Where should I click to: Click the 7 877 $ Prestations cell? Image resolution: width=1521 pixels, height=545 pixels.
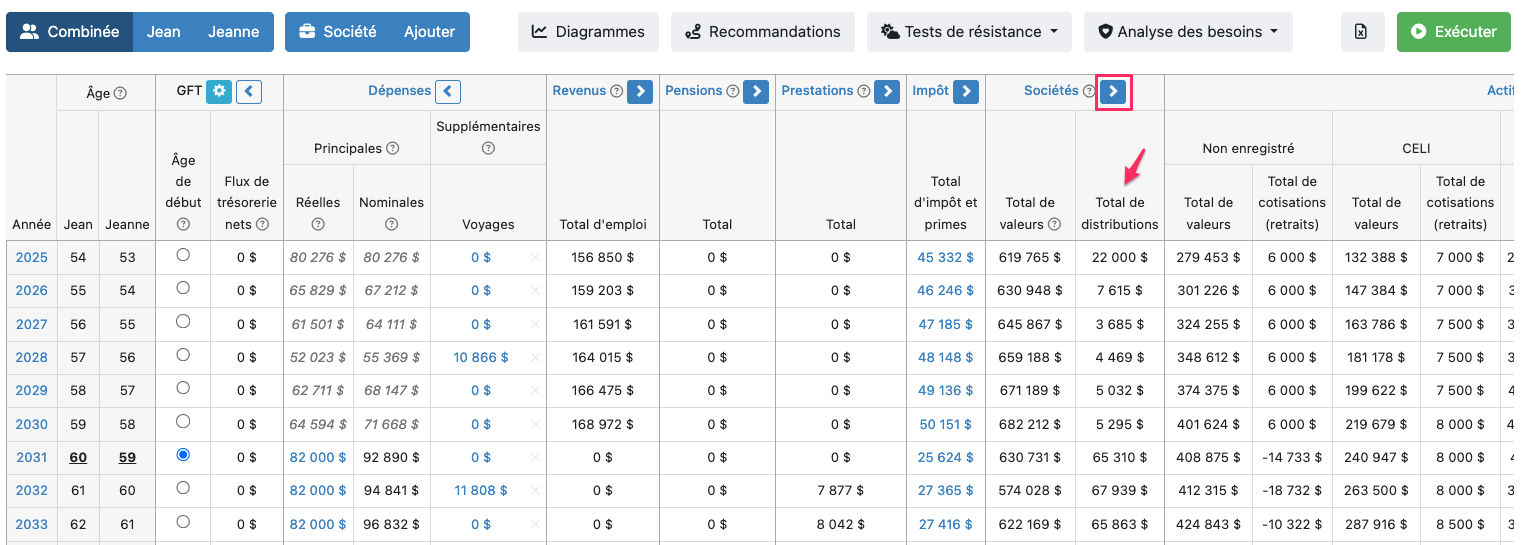[x=841, y=491]
